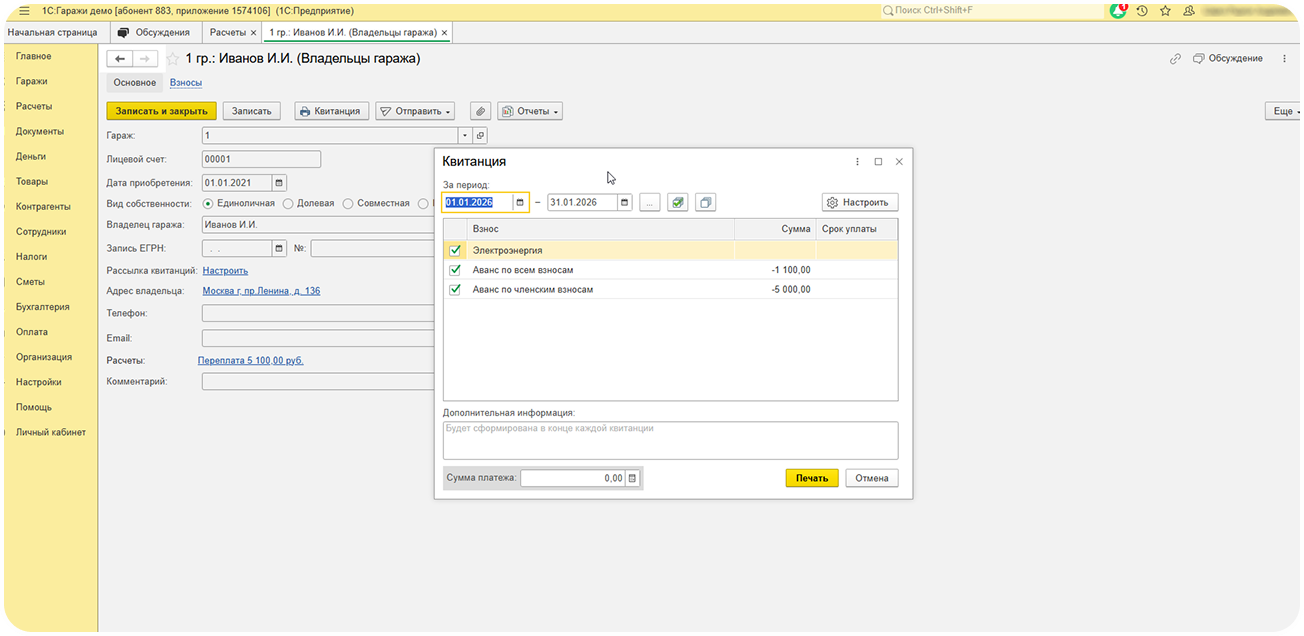Click the Дополнительная информация text field
1304x636 pixels.
tap(670, 440)
